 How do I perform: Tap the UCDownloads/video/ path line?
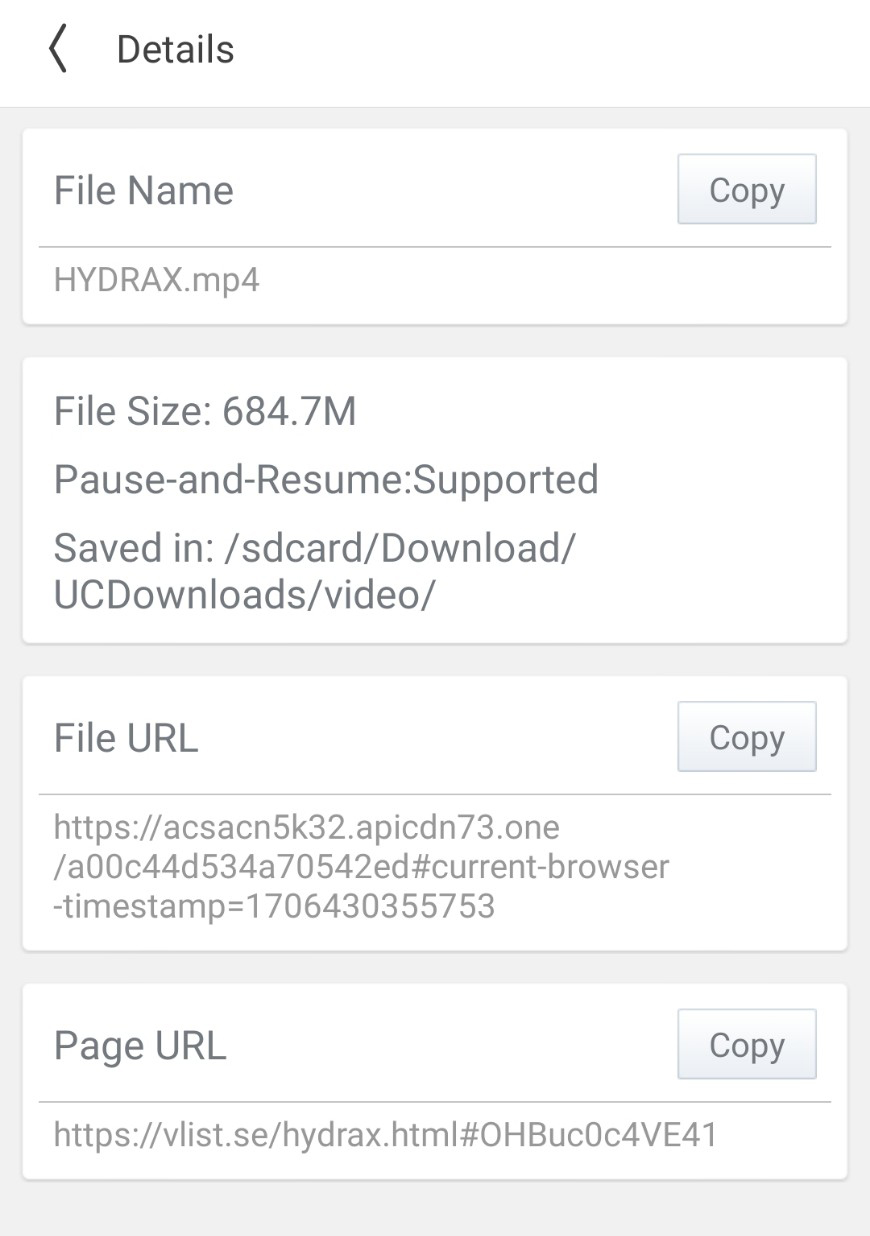pos(245,595)
